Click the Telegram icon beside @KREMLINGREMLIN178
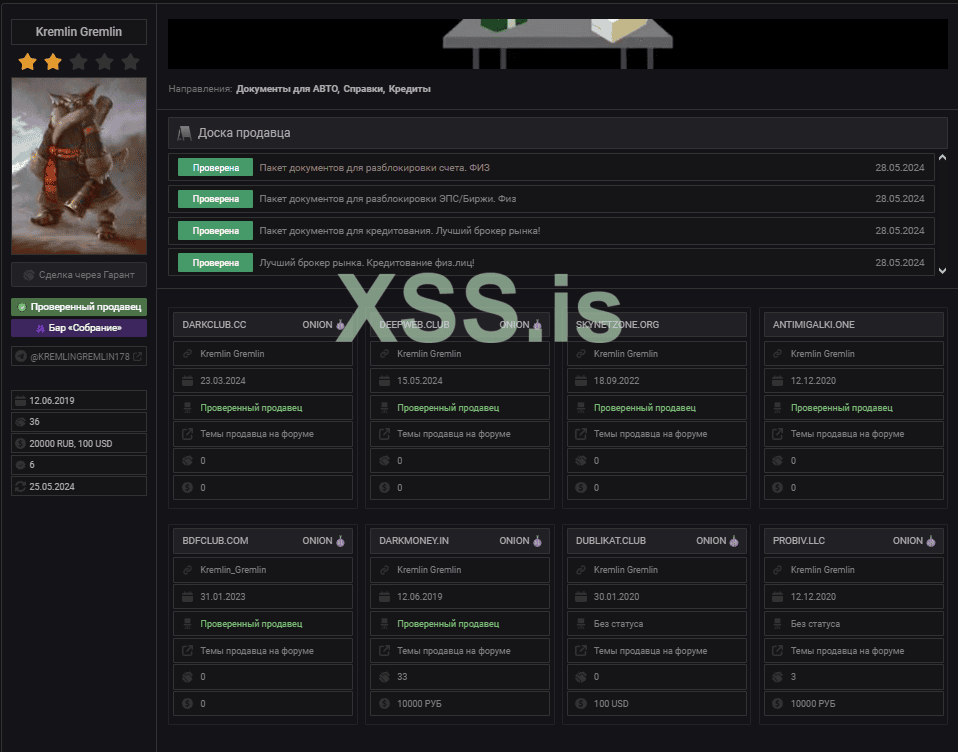Image resolution: width=958 pixels, height=752 pixels. [22, 356]
